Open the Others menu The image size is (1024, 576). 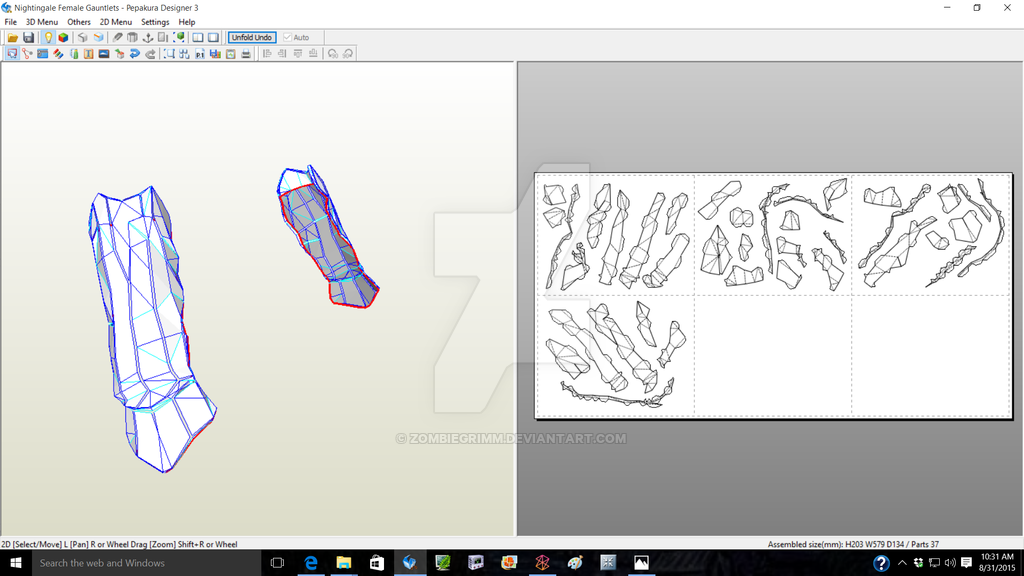[x=79, y=22]
